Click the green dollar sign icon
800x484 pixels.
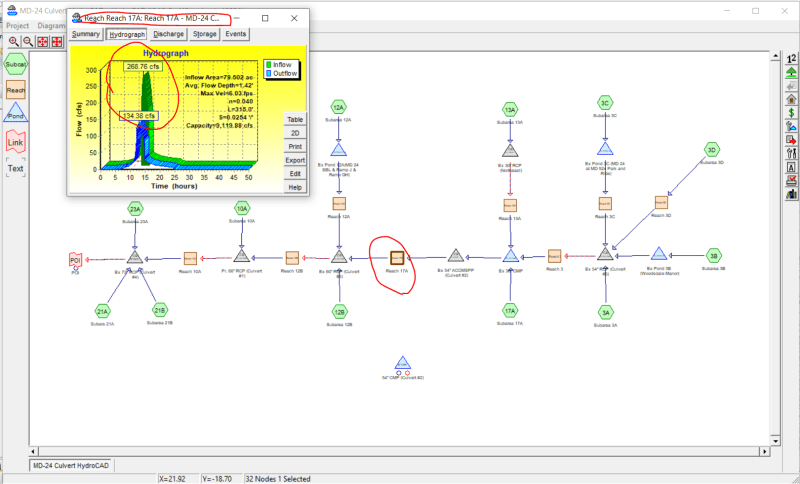tap(791, 113)
